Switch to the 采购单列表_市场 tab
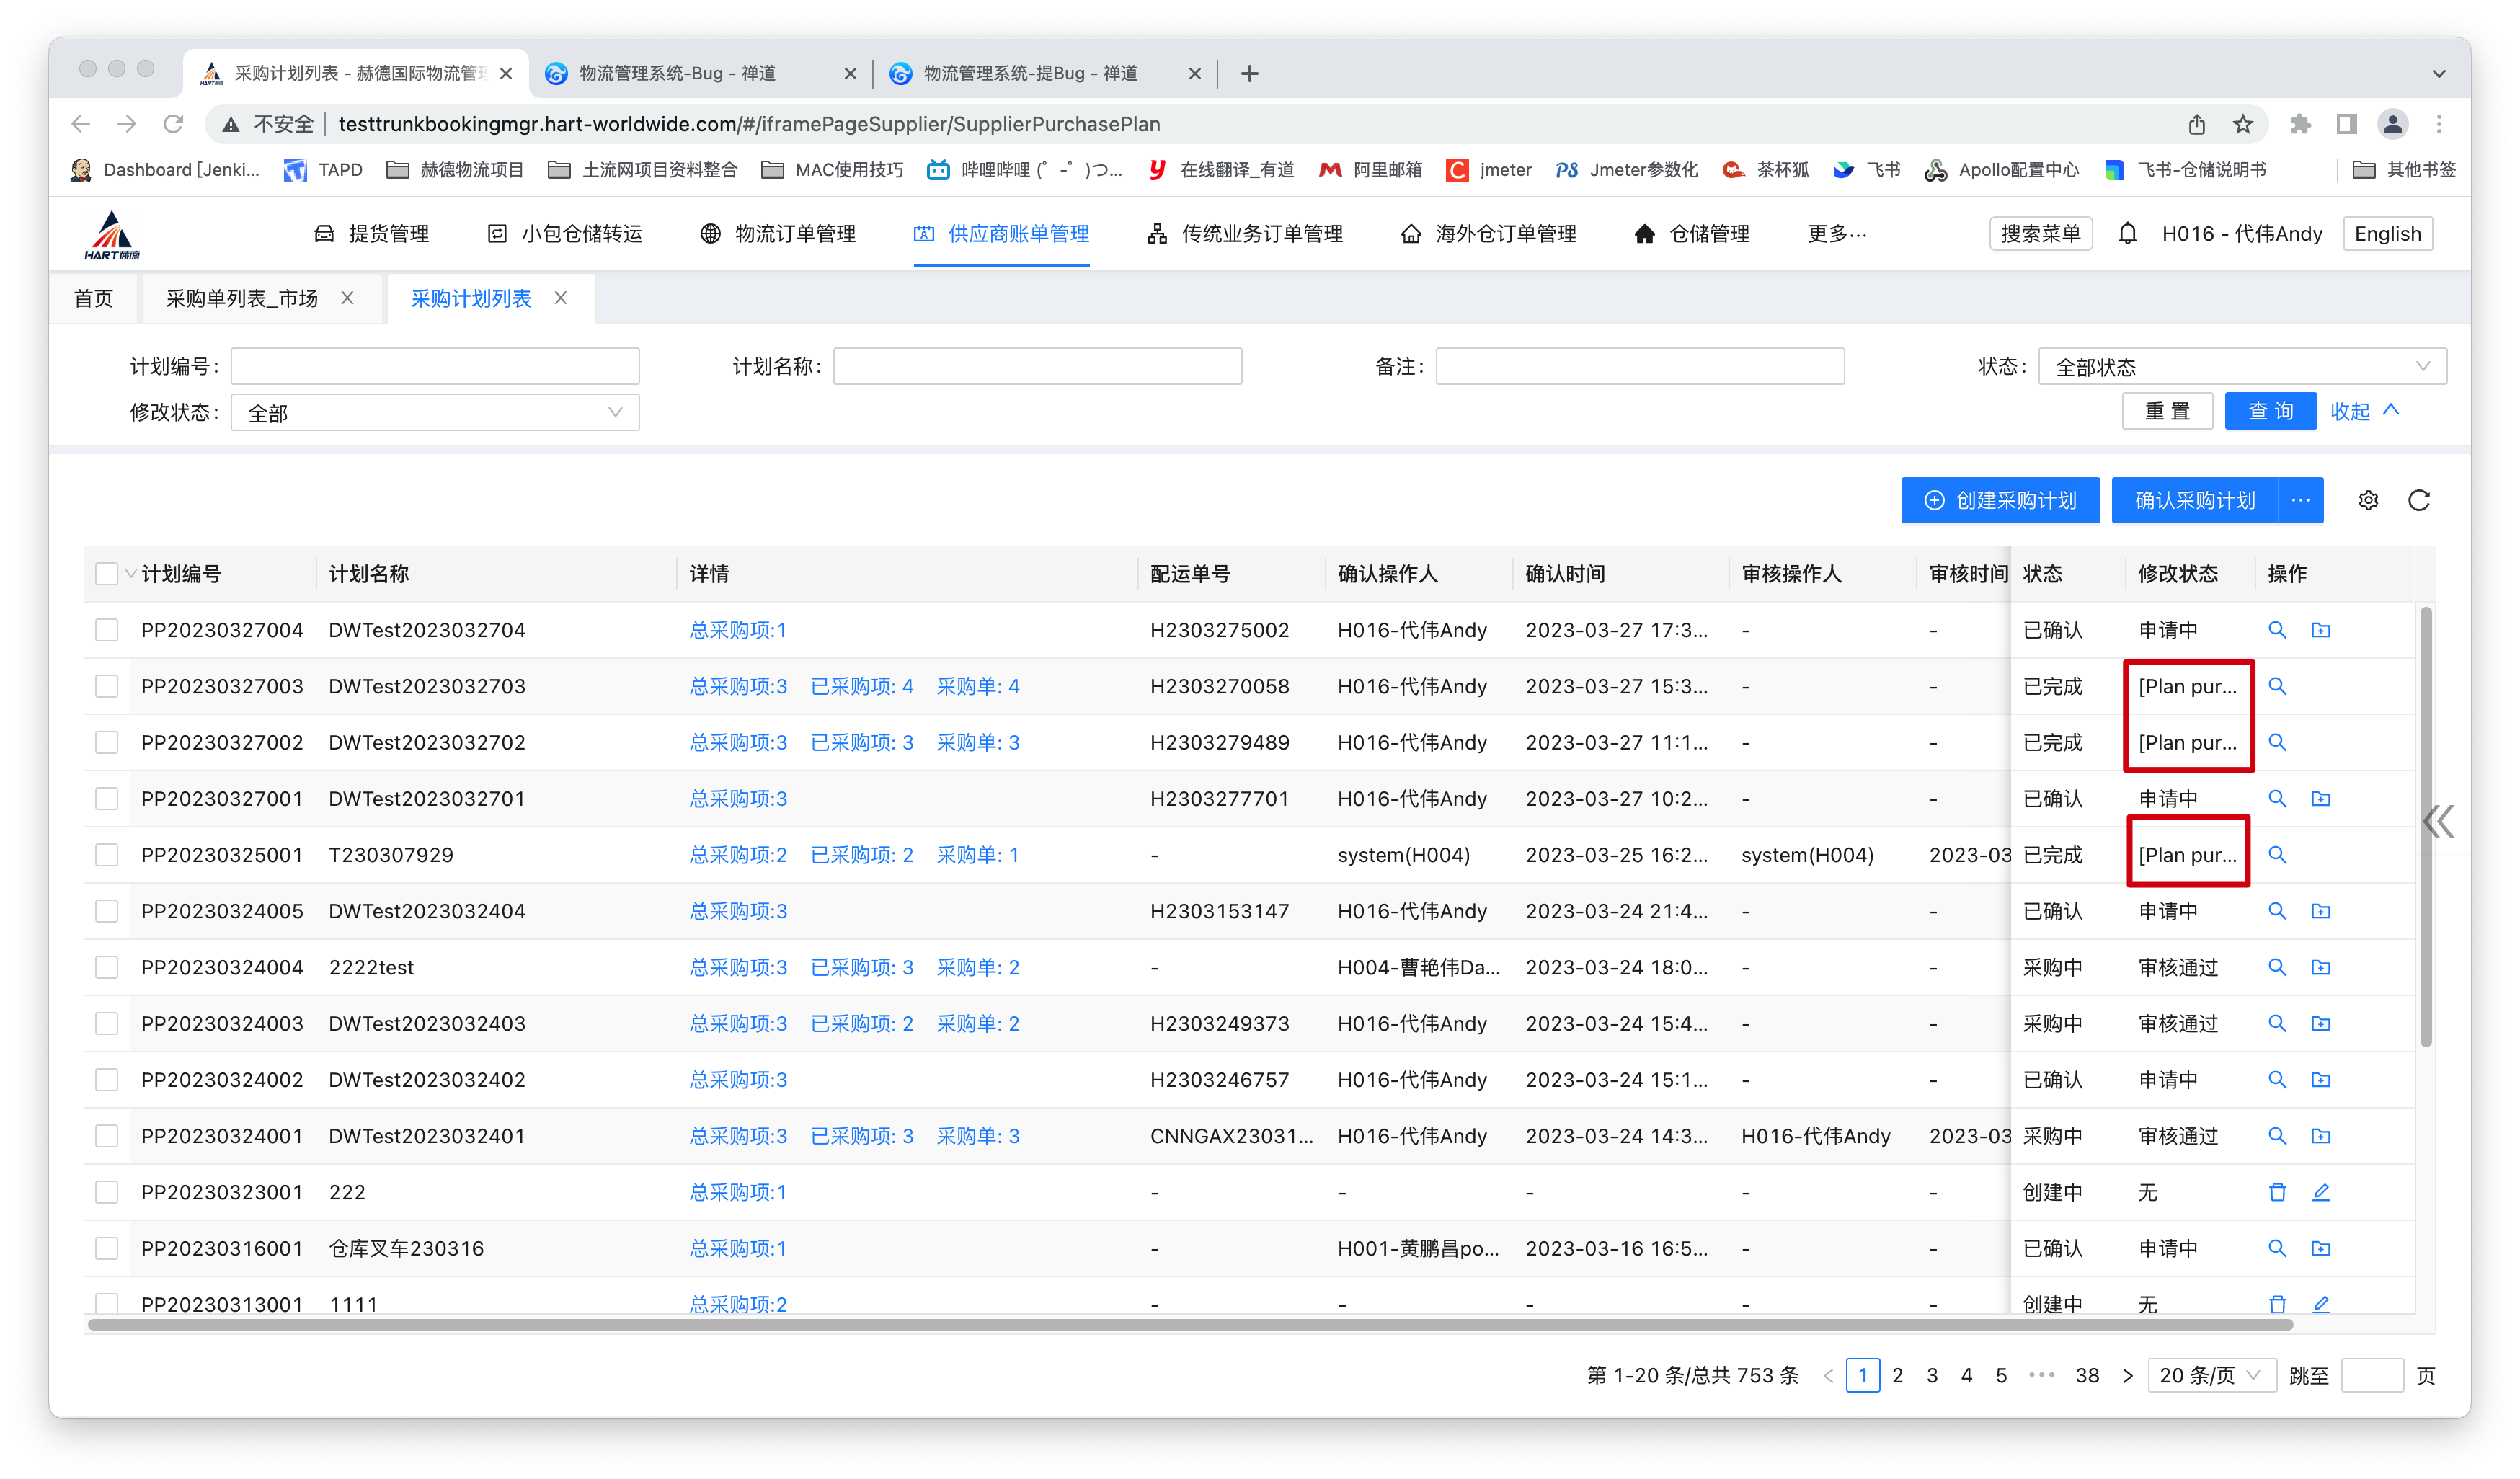 point(242,299)
